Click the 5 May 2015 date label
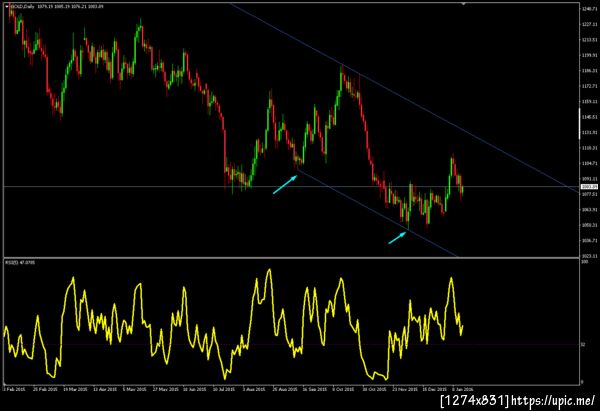 pos(135,389)
